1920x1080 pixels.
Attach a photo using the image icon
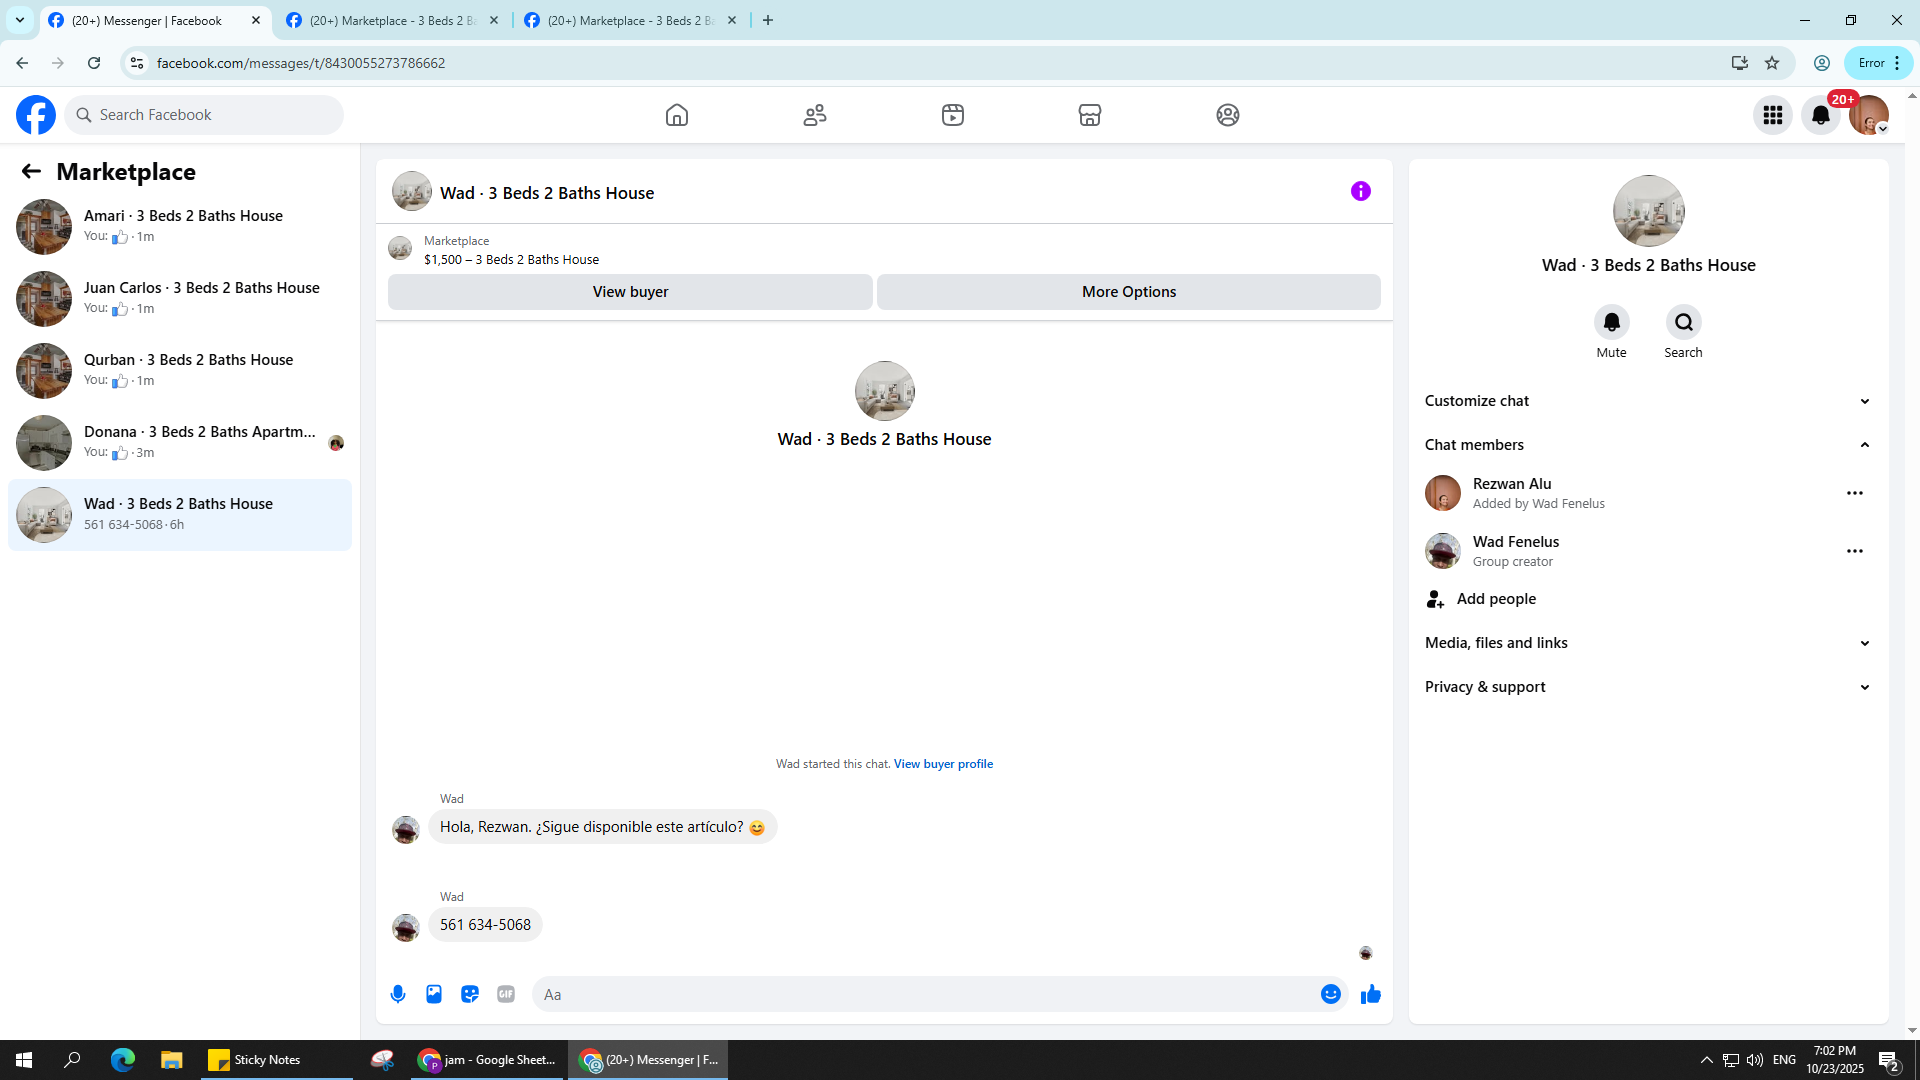coord(434,994)
